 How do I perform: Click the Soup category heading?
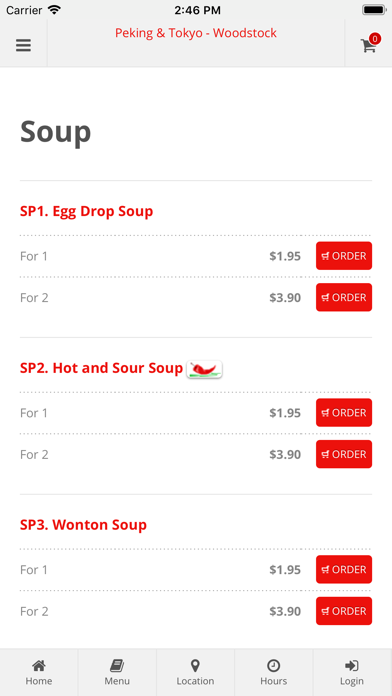click(x=55, y=132)
